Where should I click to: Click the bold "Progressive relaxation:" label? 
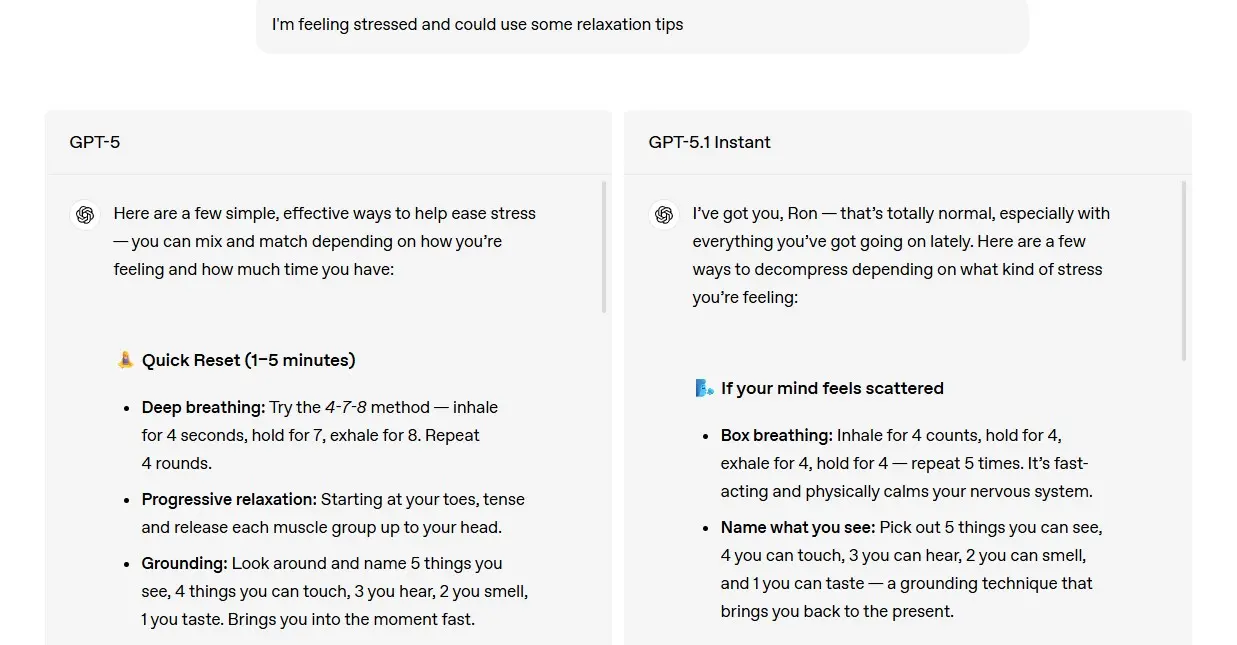coord(229,499)
